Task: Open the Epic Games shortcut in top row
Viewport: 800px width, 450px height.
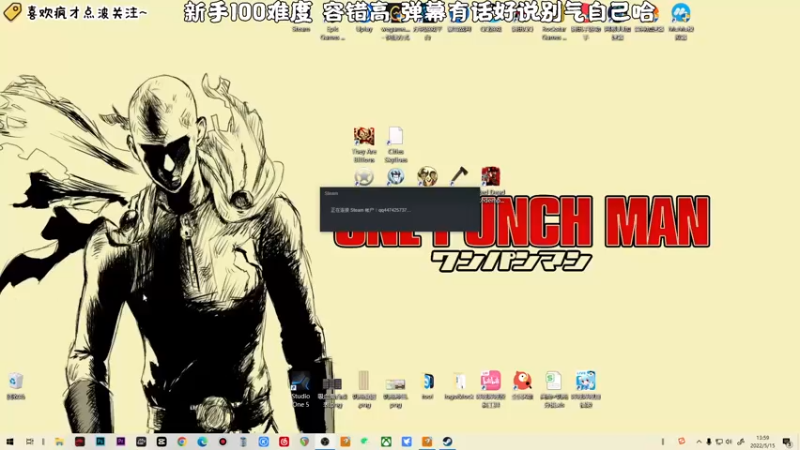Action: [333, 33]
